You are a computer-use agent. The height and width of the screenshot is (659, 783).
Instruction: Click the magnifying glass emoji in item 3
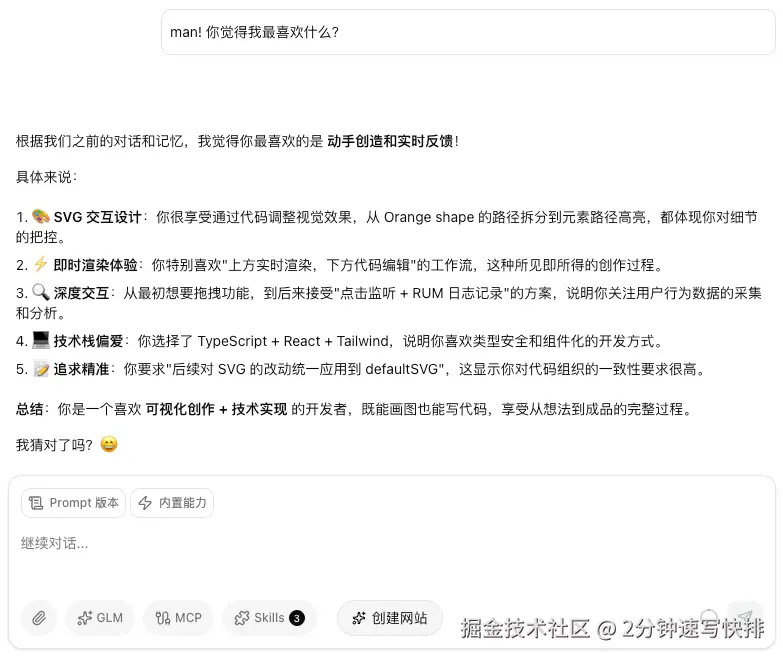(x=40, y=292)
